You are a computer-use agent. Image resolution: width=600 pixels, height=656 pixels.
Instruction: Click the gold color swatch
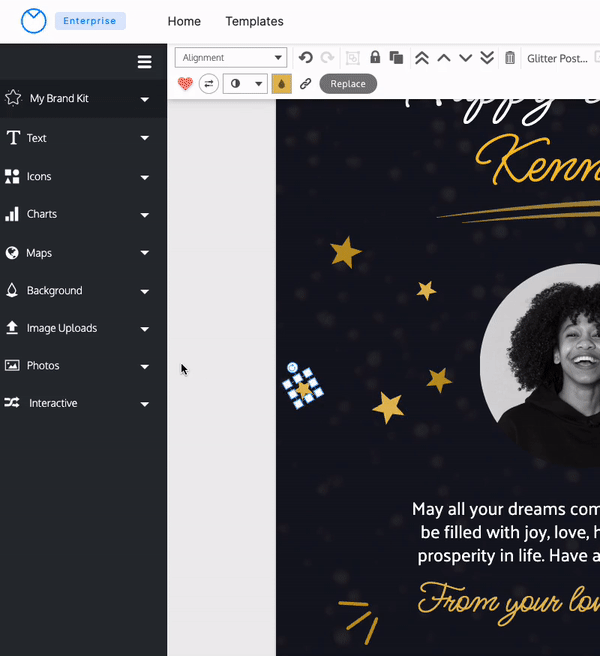click(282, 84)
